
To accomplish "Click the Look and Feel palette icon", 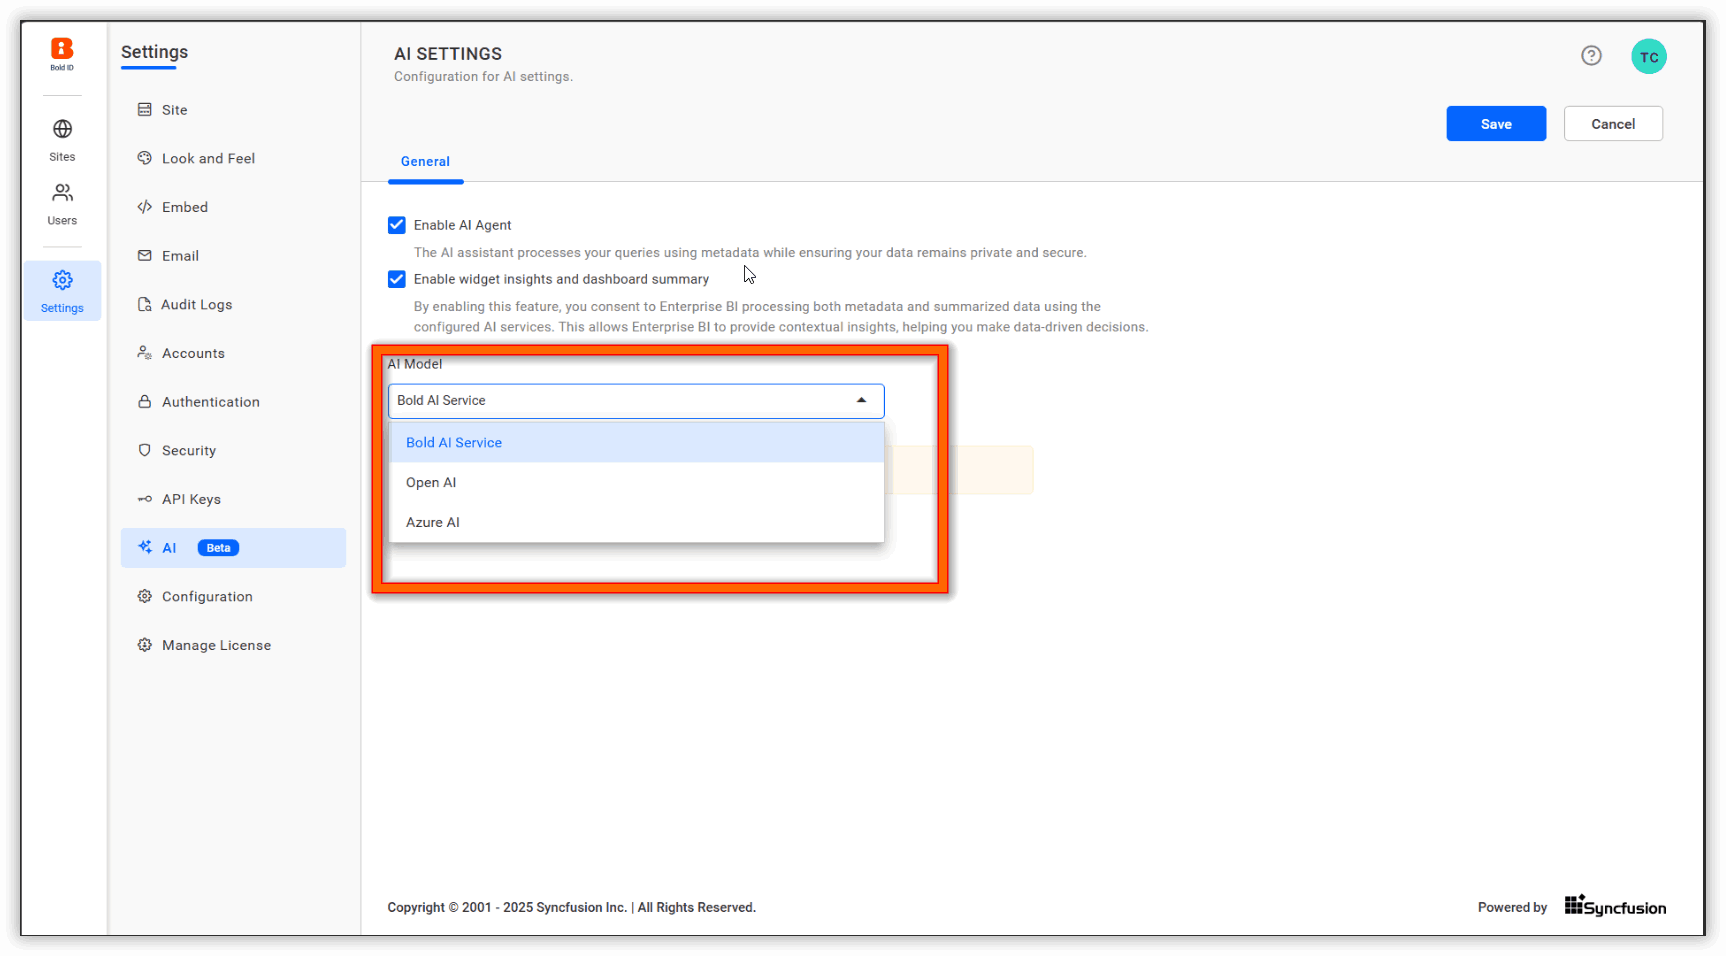I will pos(145,158).
